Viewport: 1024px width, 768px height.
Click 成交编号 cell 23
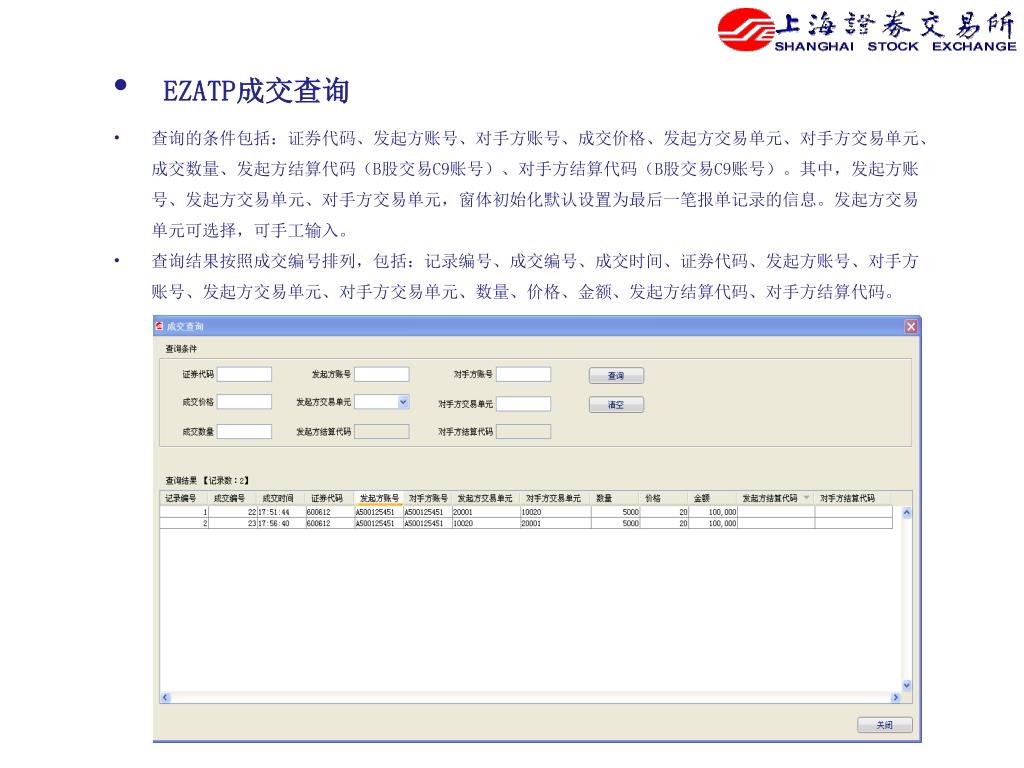pos(233,523)
